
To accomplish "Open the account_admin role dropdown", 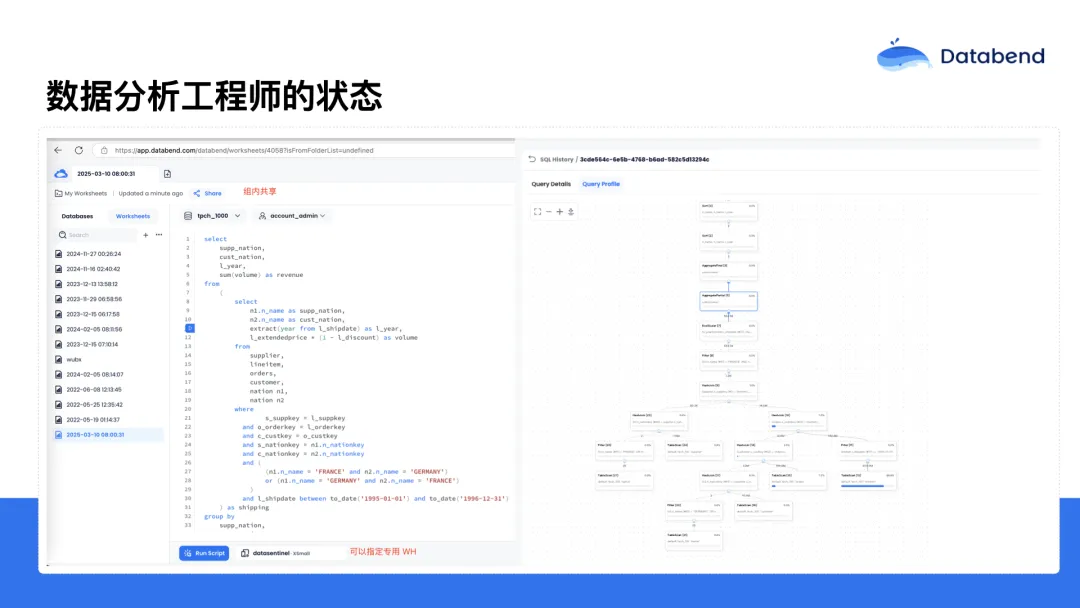I will pyautogui.click(x=292, y=216).
